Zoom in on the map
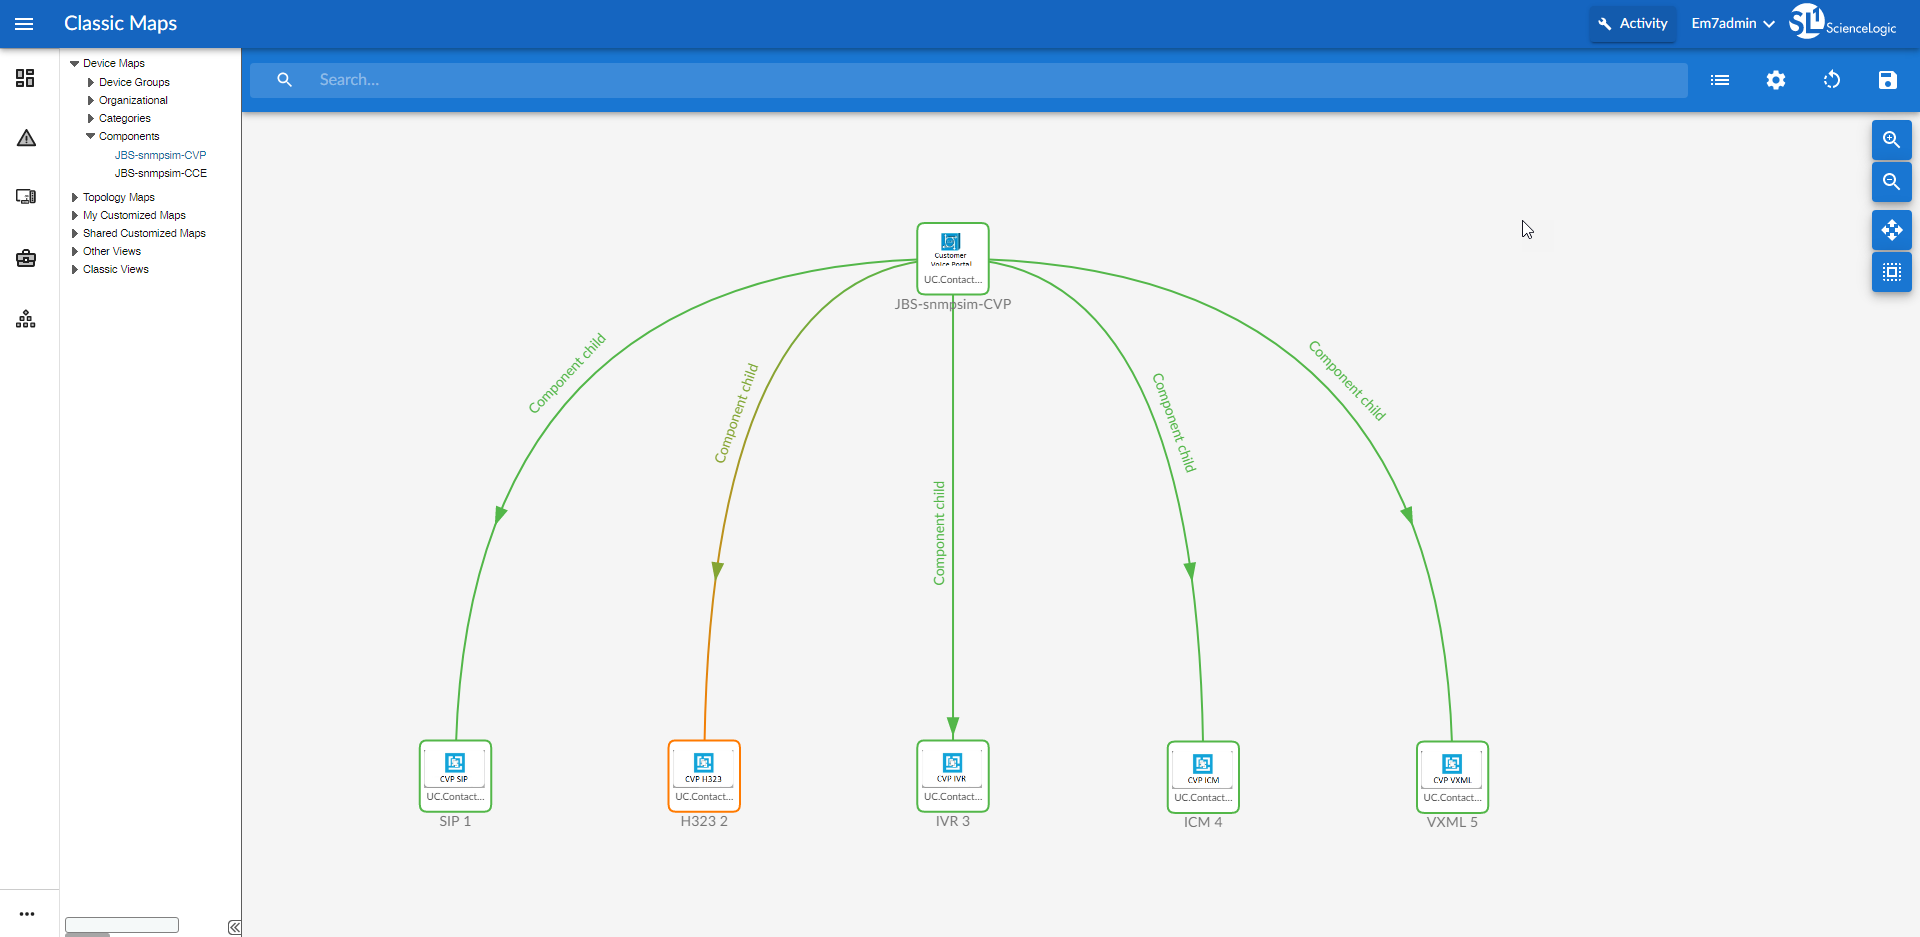The height and width of the screenshot is (937, 1920). [1892, 140]
